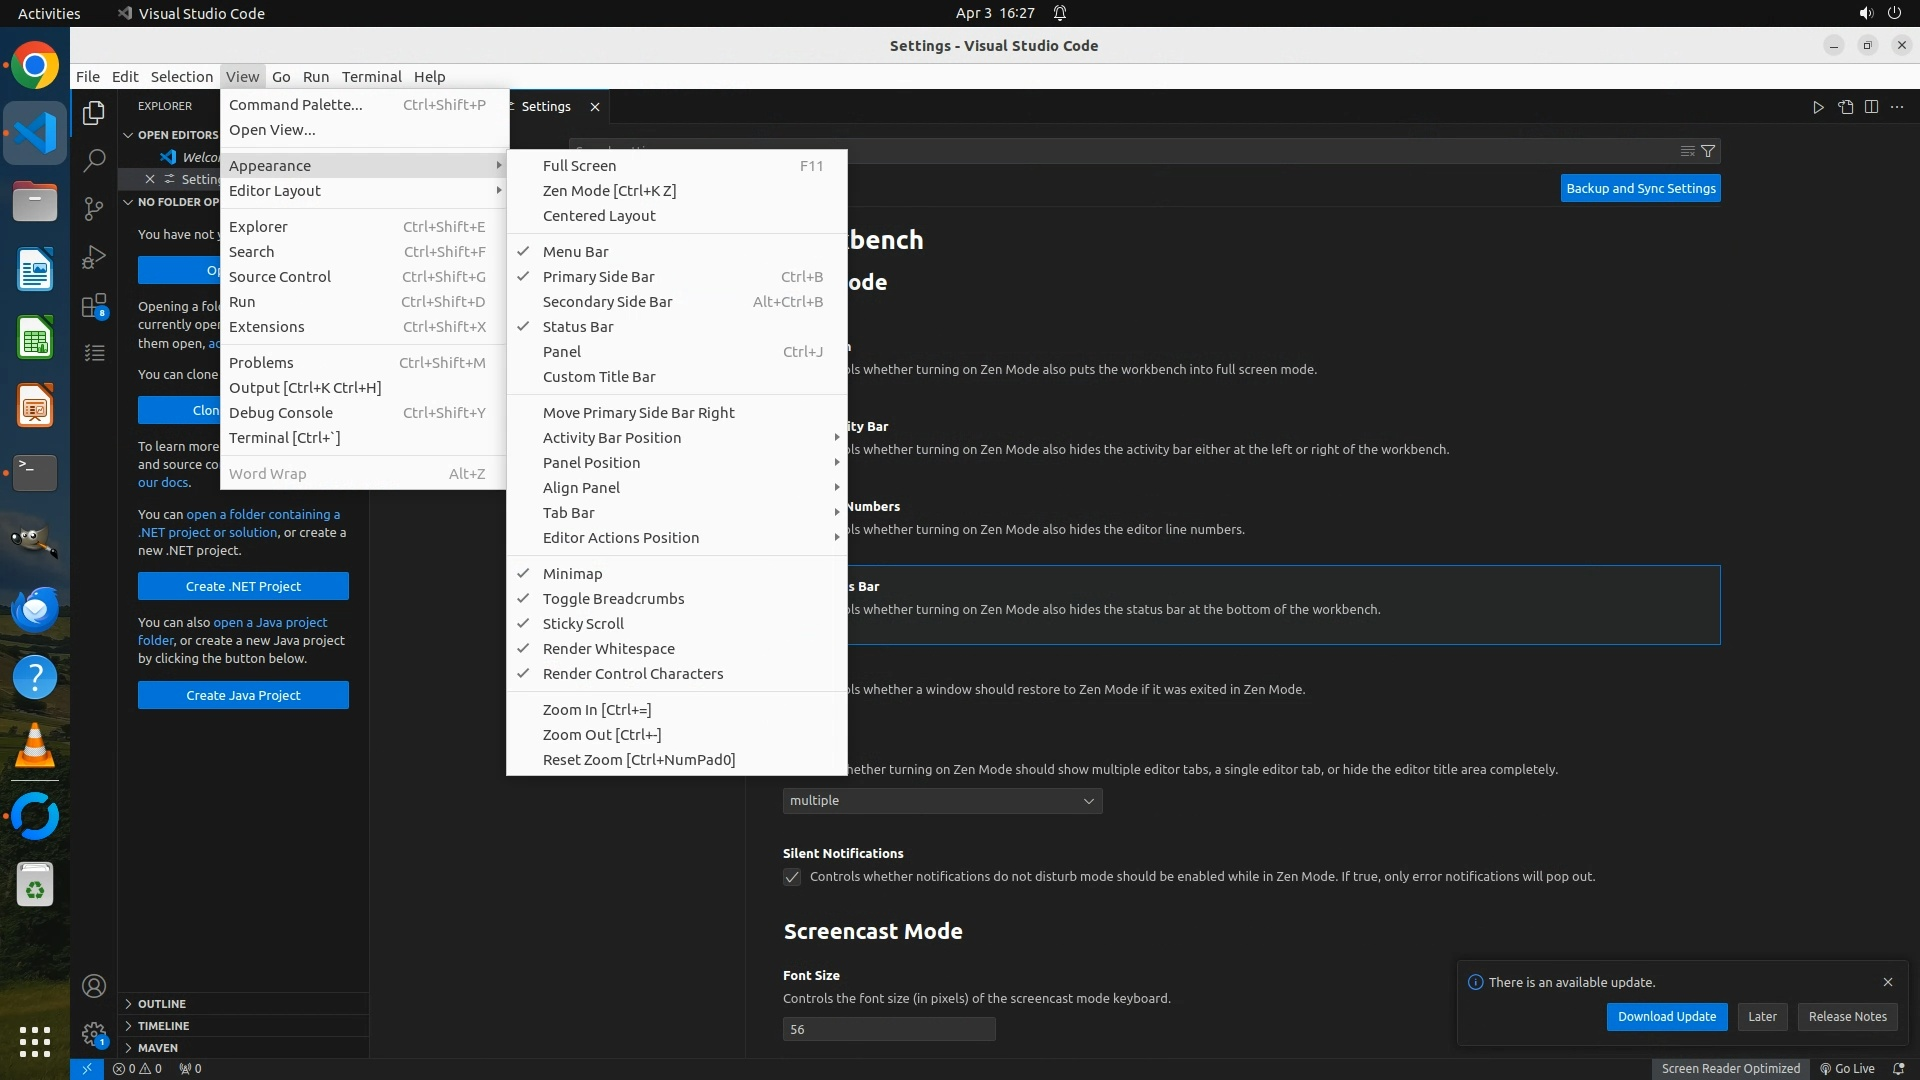Open the Search view in activity bar

(94, 160)
